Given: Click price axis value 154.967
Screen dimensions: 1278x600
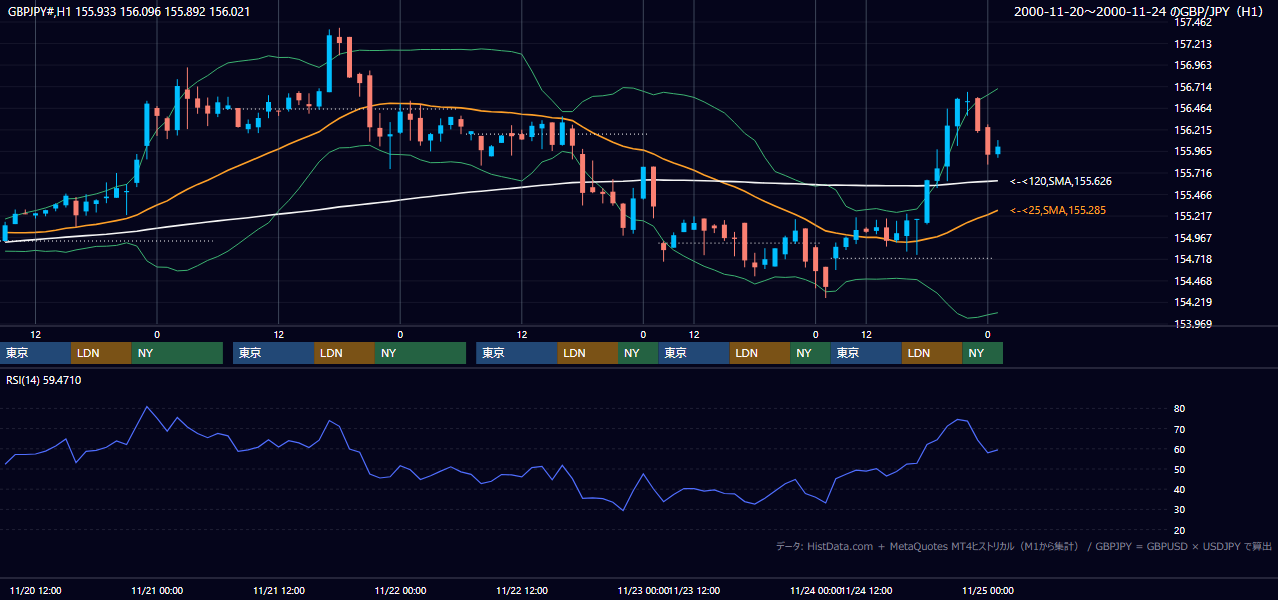Looking at the screenshot, I should coord(1193,238).
